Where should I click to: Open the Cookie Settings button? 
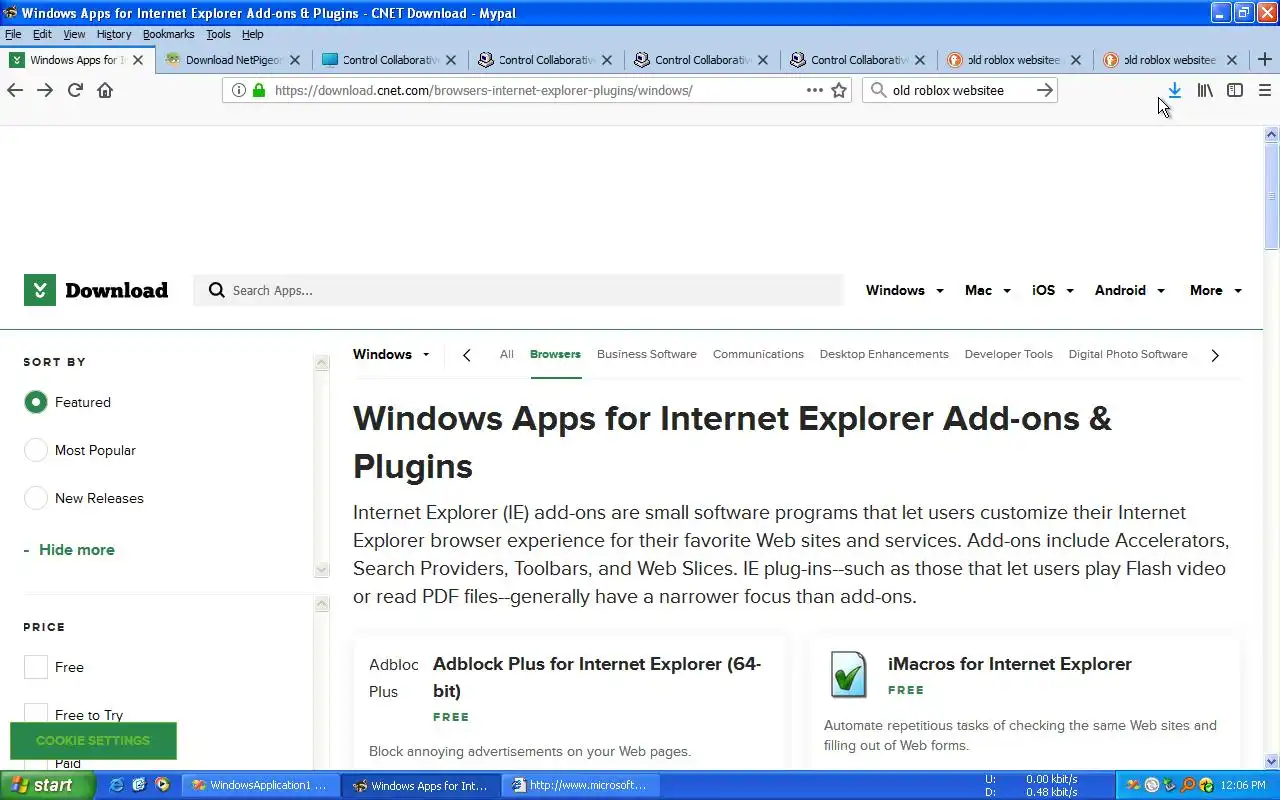[93, 741]
